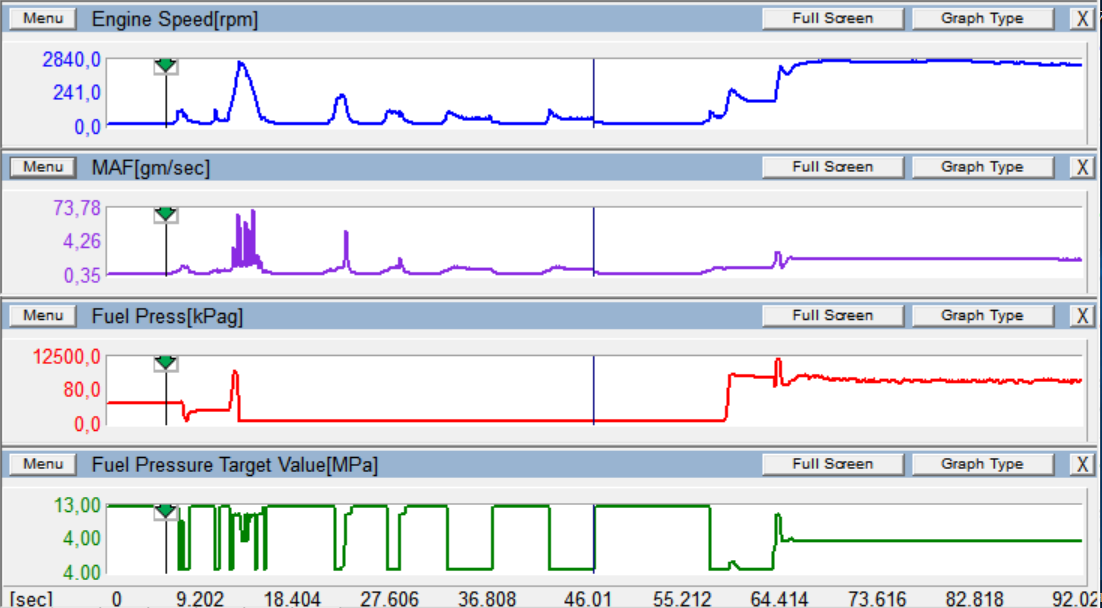Close the Fuel Press graph panel
The image size is (1102, 608).
(1081, 316)
